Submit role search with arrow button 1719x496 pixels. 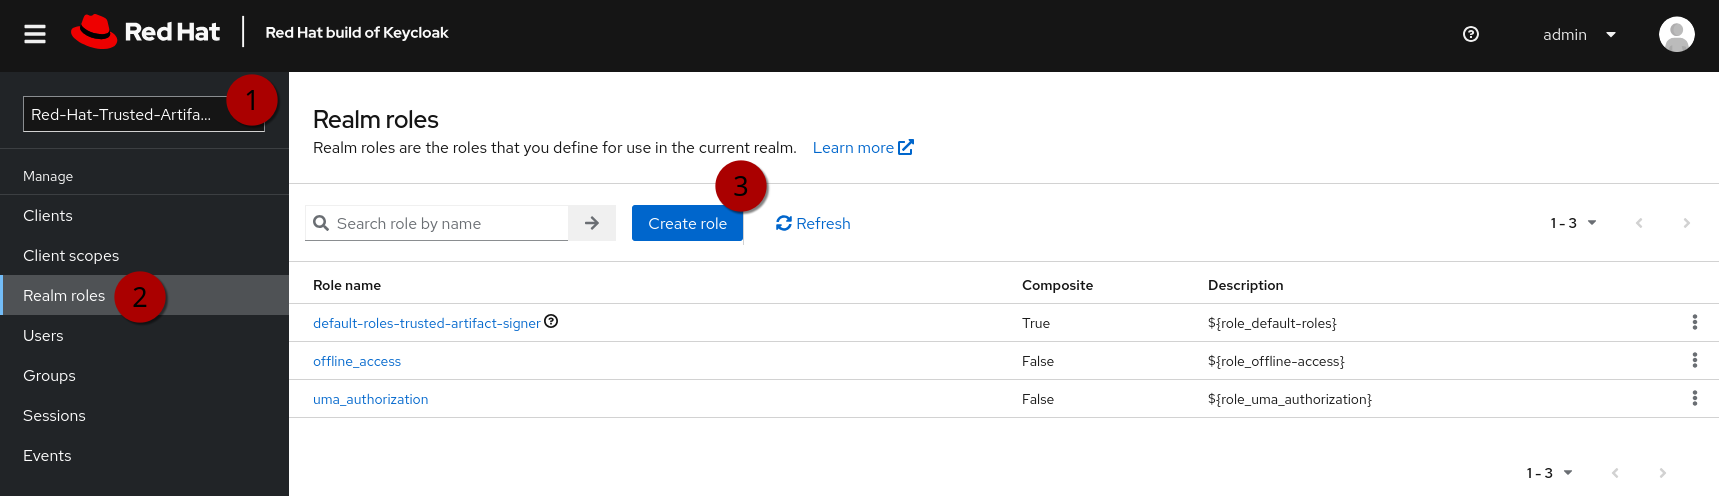click(592, 223)
